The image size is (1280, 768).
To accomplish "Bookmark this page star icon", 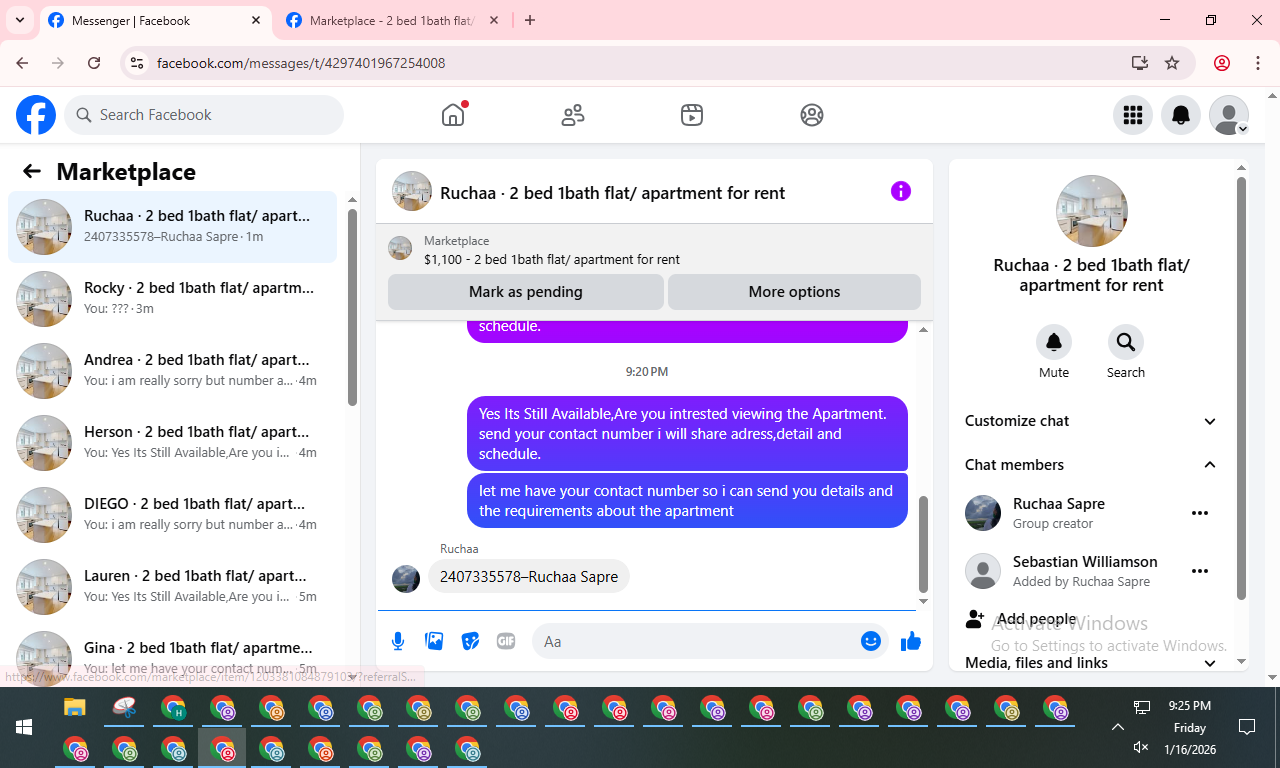I will [x=1172, y=63].
